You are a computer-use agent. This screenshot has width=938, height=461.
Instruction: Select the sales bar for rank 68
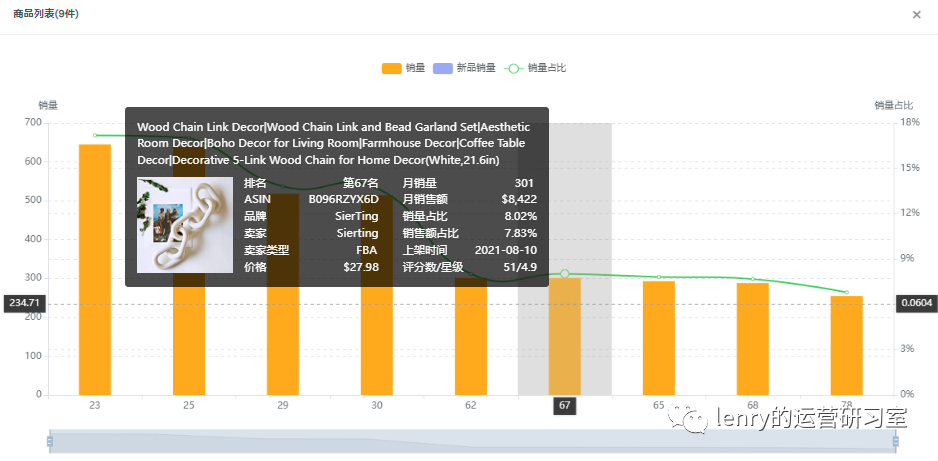(753, 339)
